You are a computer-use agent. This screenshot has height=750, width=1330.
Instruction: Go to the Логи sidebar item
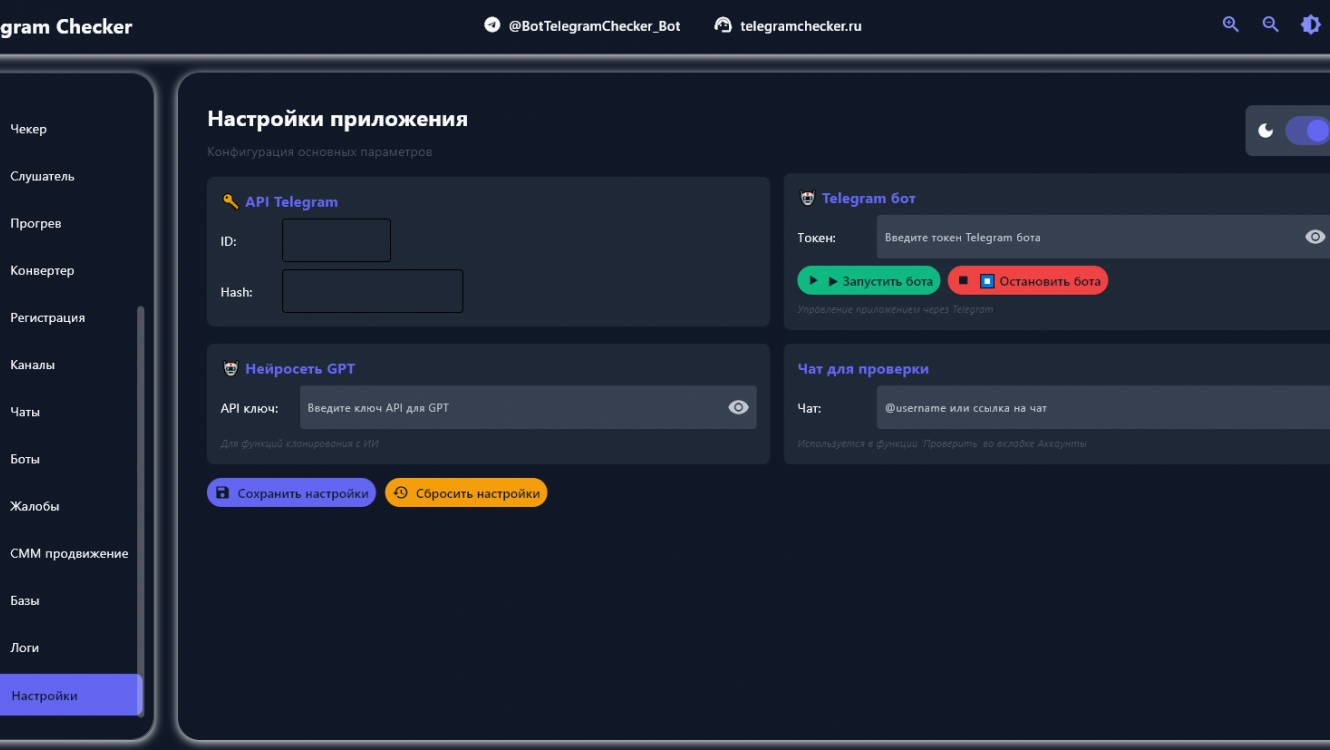[x=25, y=648]
